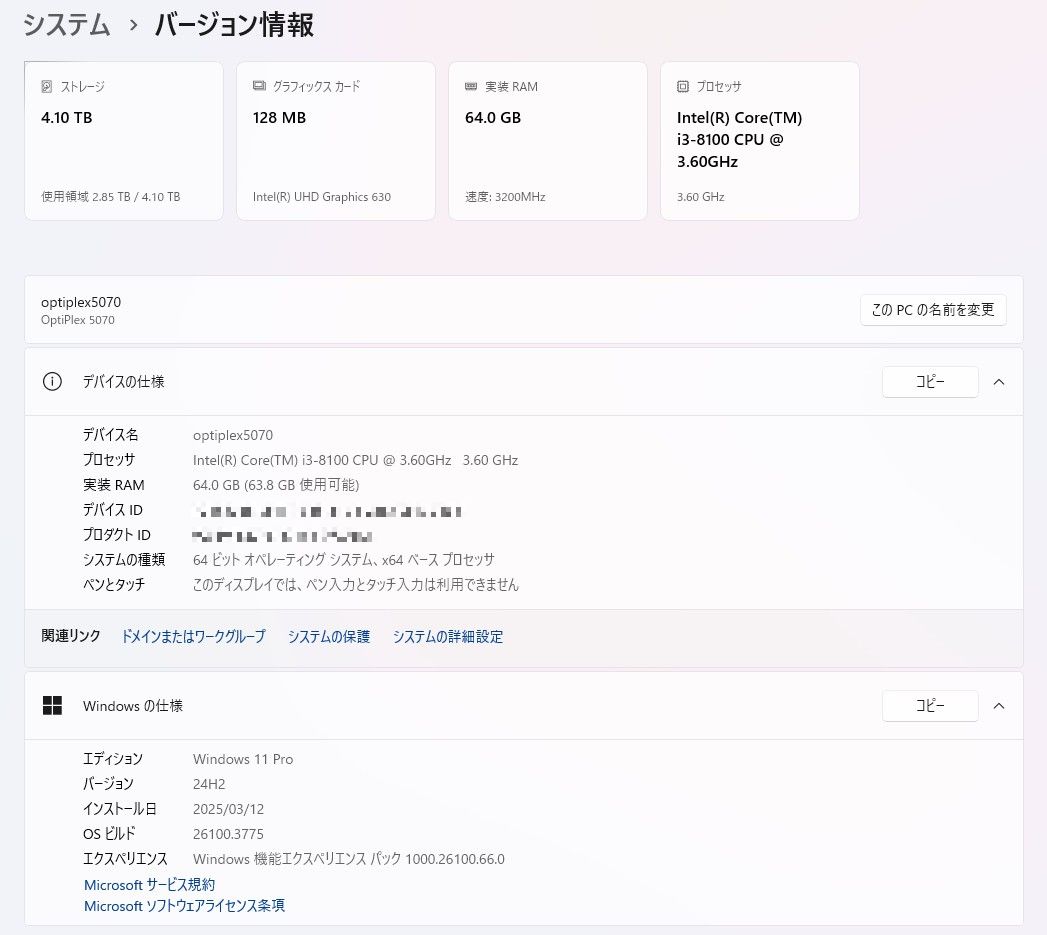The width and height of the screenshot is (1047, 935).
Task: Open システムの保護 link
Action: click(329, 636)
